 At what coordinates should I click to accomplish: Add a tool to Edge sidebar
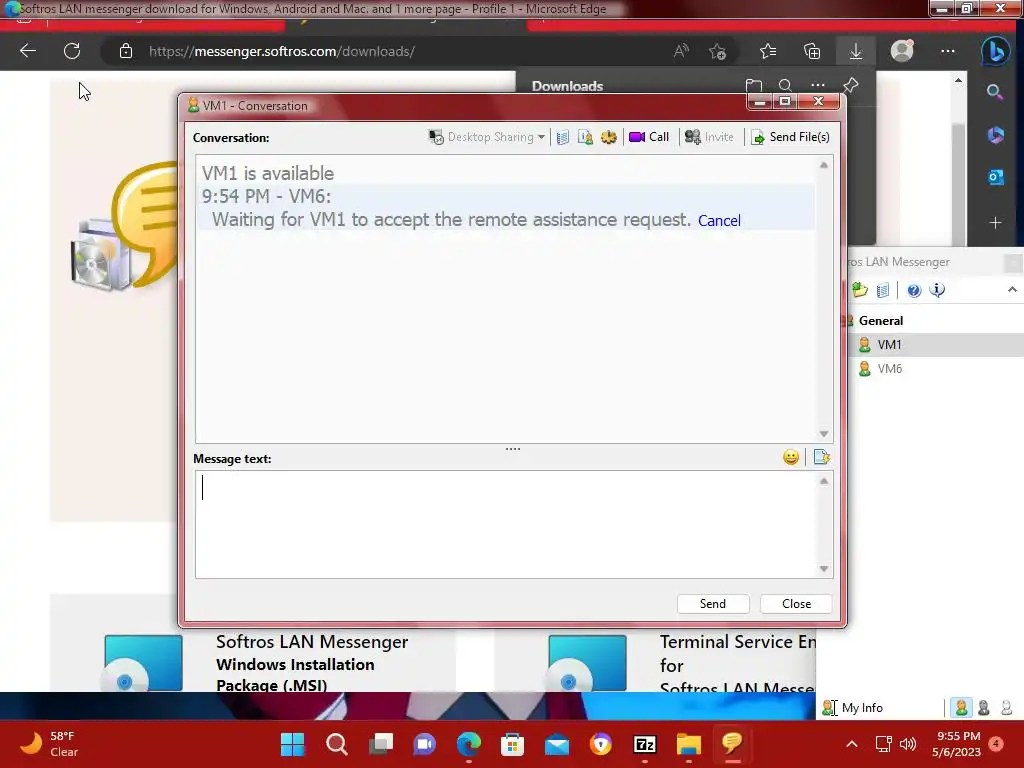click(995, 223)
